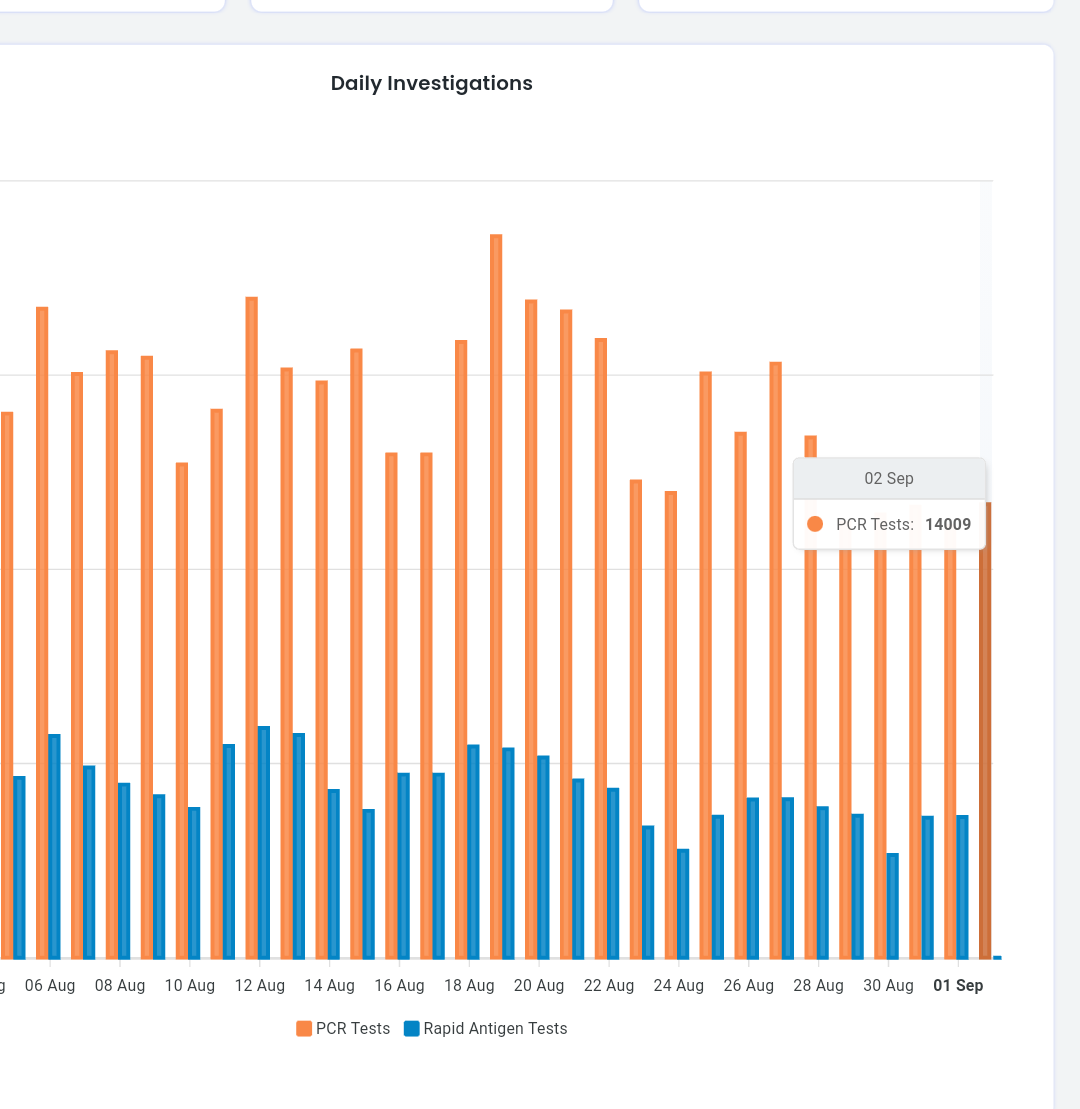Pick the blue Rapid Antigen bar for 12 Aug
Viewport: 1080px width, 1109px height.
[x=264, y=842]
